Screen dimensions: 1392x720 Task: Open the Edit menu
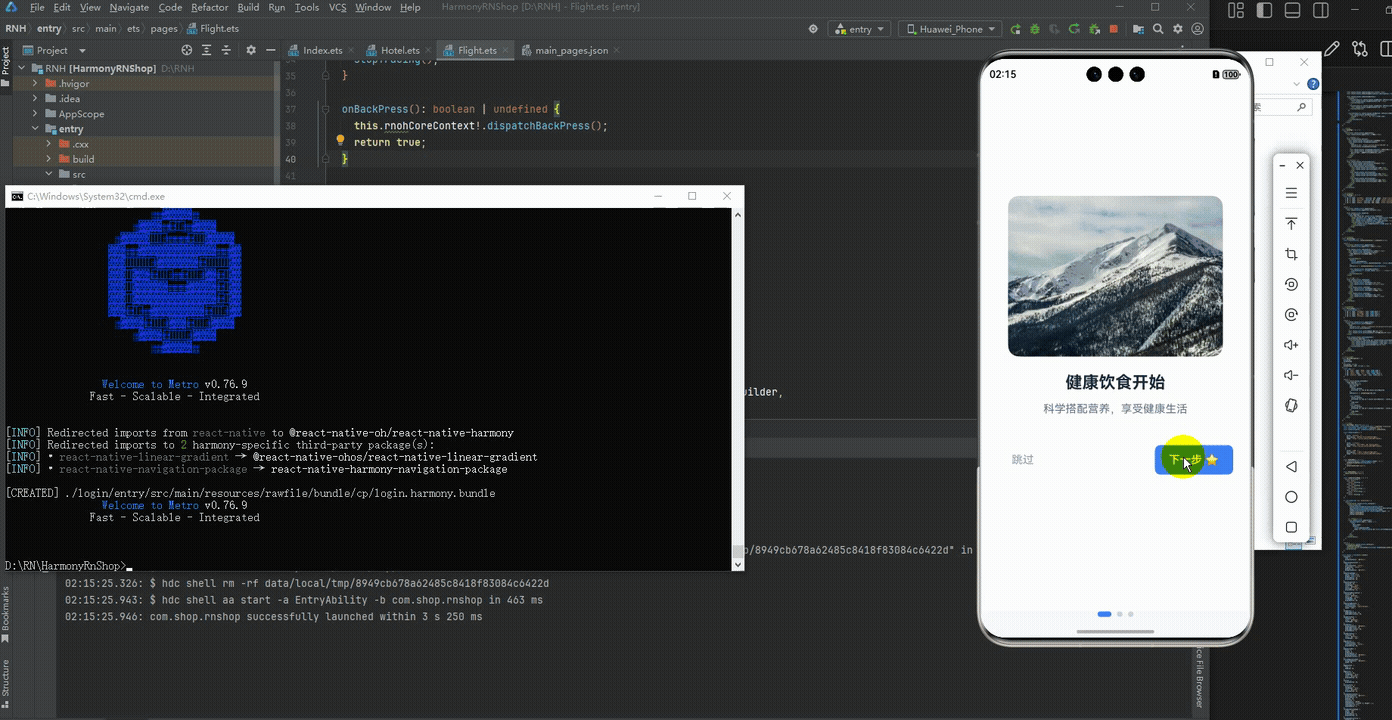tap(62, 7)
